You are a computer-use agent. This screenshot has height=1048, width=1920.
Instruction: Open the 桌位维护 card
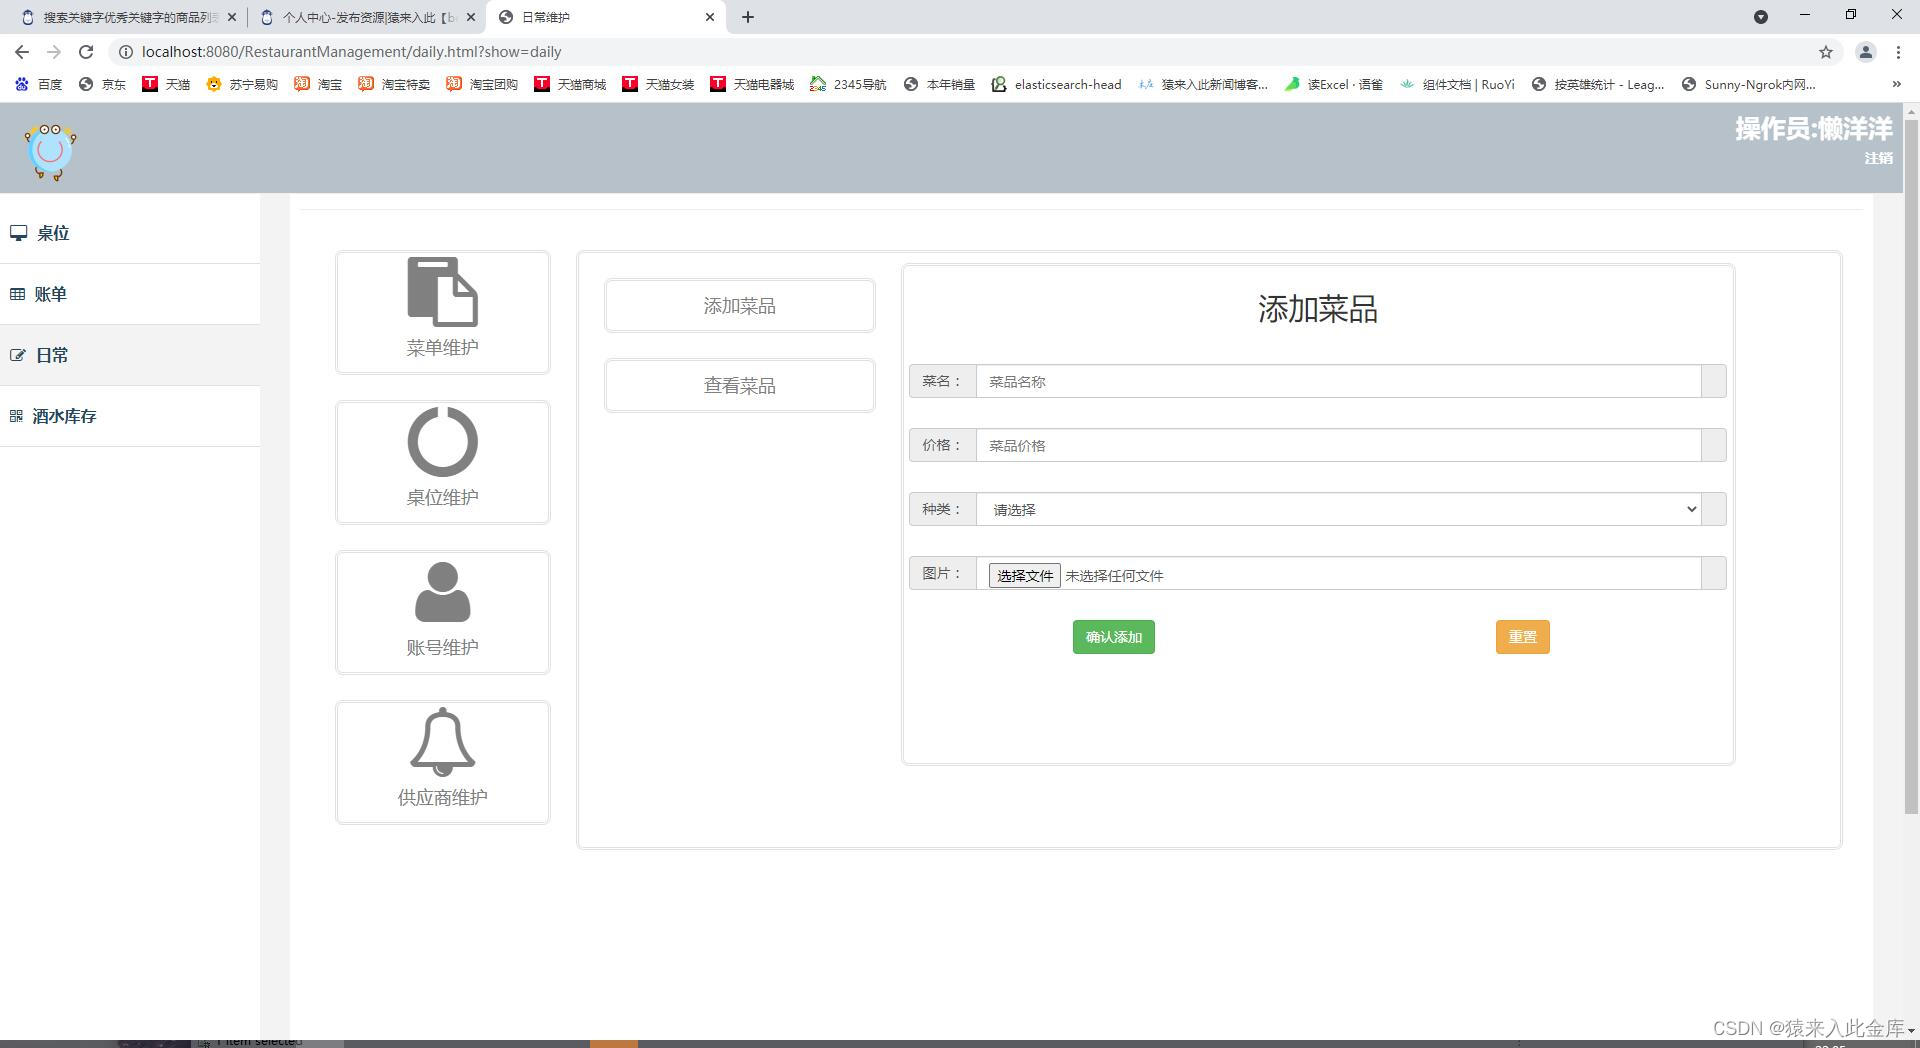pos(442,462)
